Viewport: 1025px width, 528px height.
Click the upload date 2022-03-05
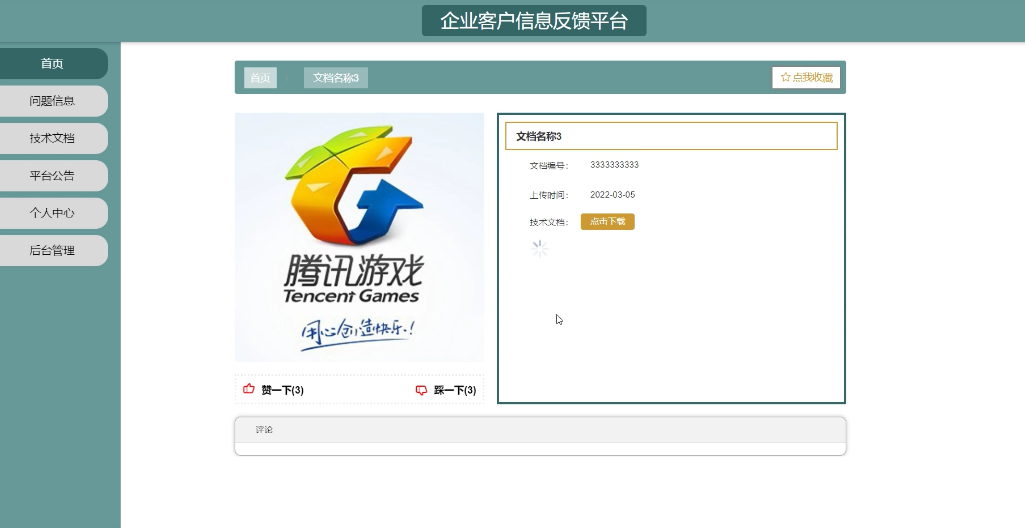[612, 195]
